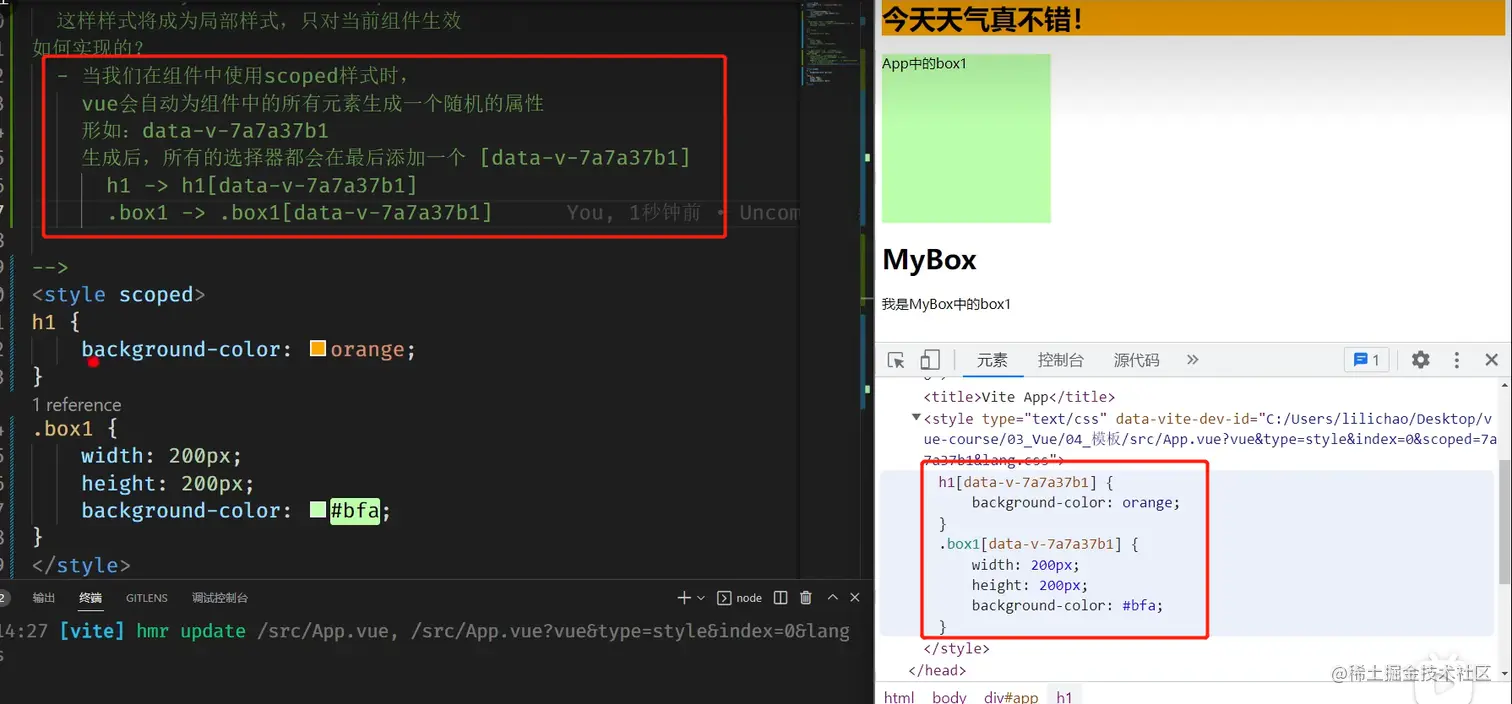
Task: Select the body breadcrumb in DevTools
Action: [949, 697]
